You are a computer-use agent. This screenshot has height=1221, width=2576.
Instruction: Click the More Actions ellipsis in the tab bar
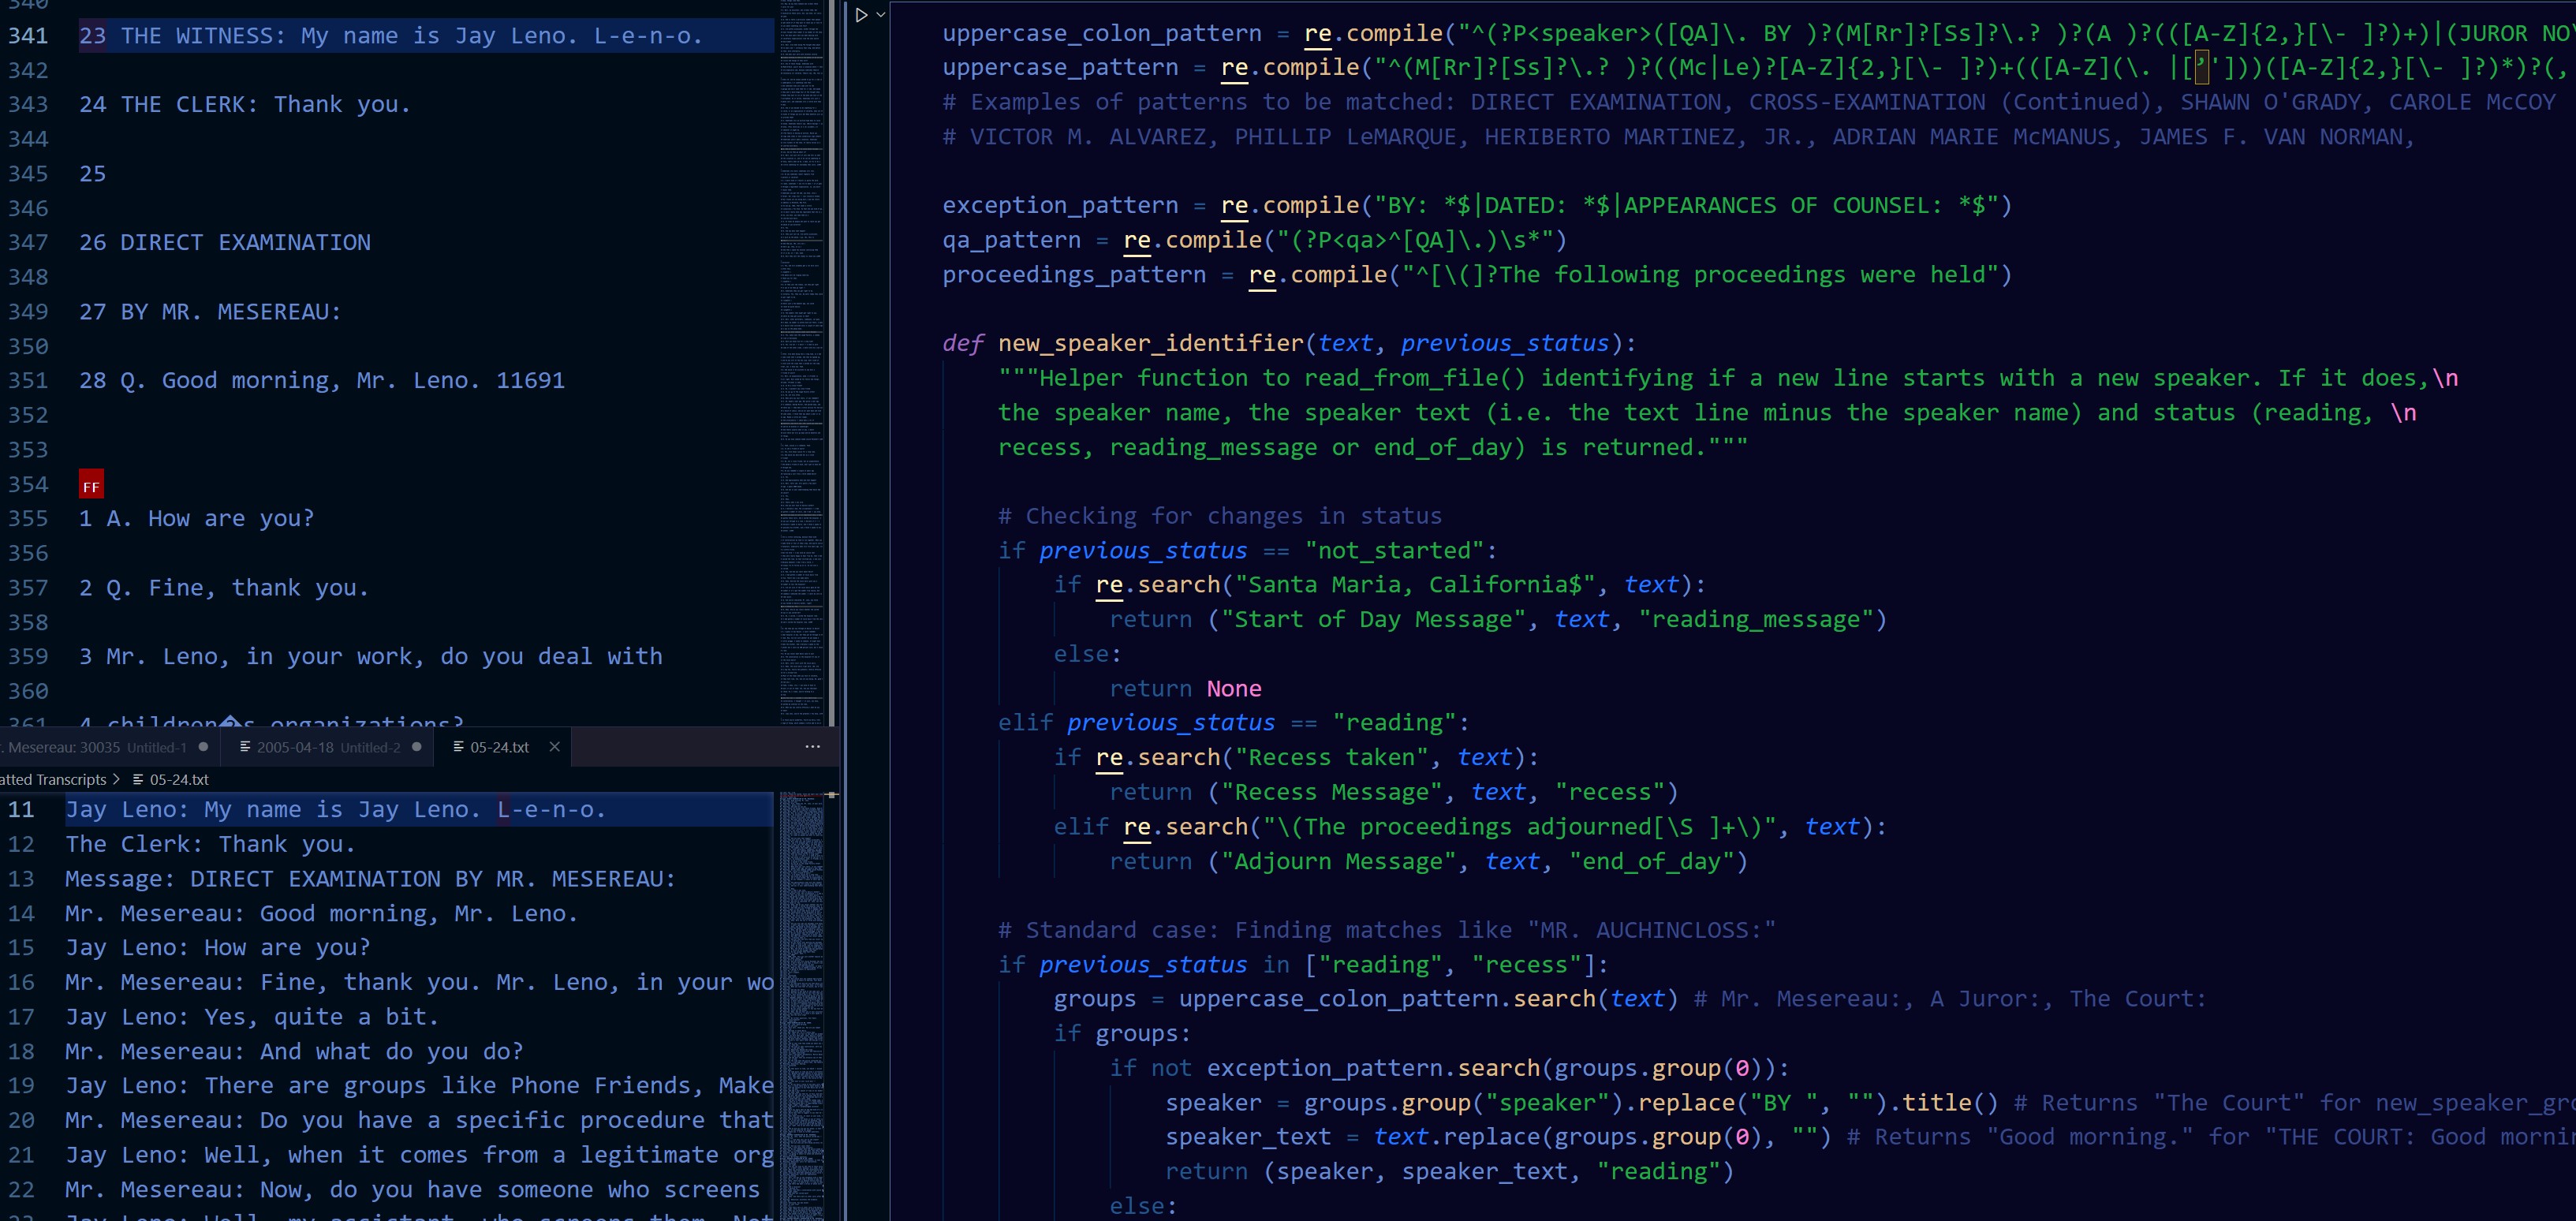812,747
